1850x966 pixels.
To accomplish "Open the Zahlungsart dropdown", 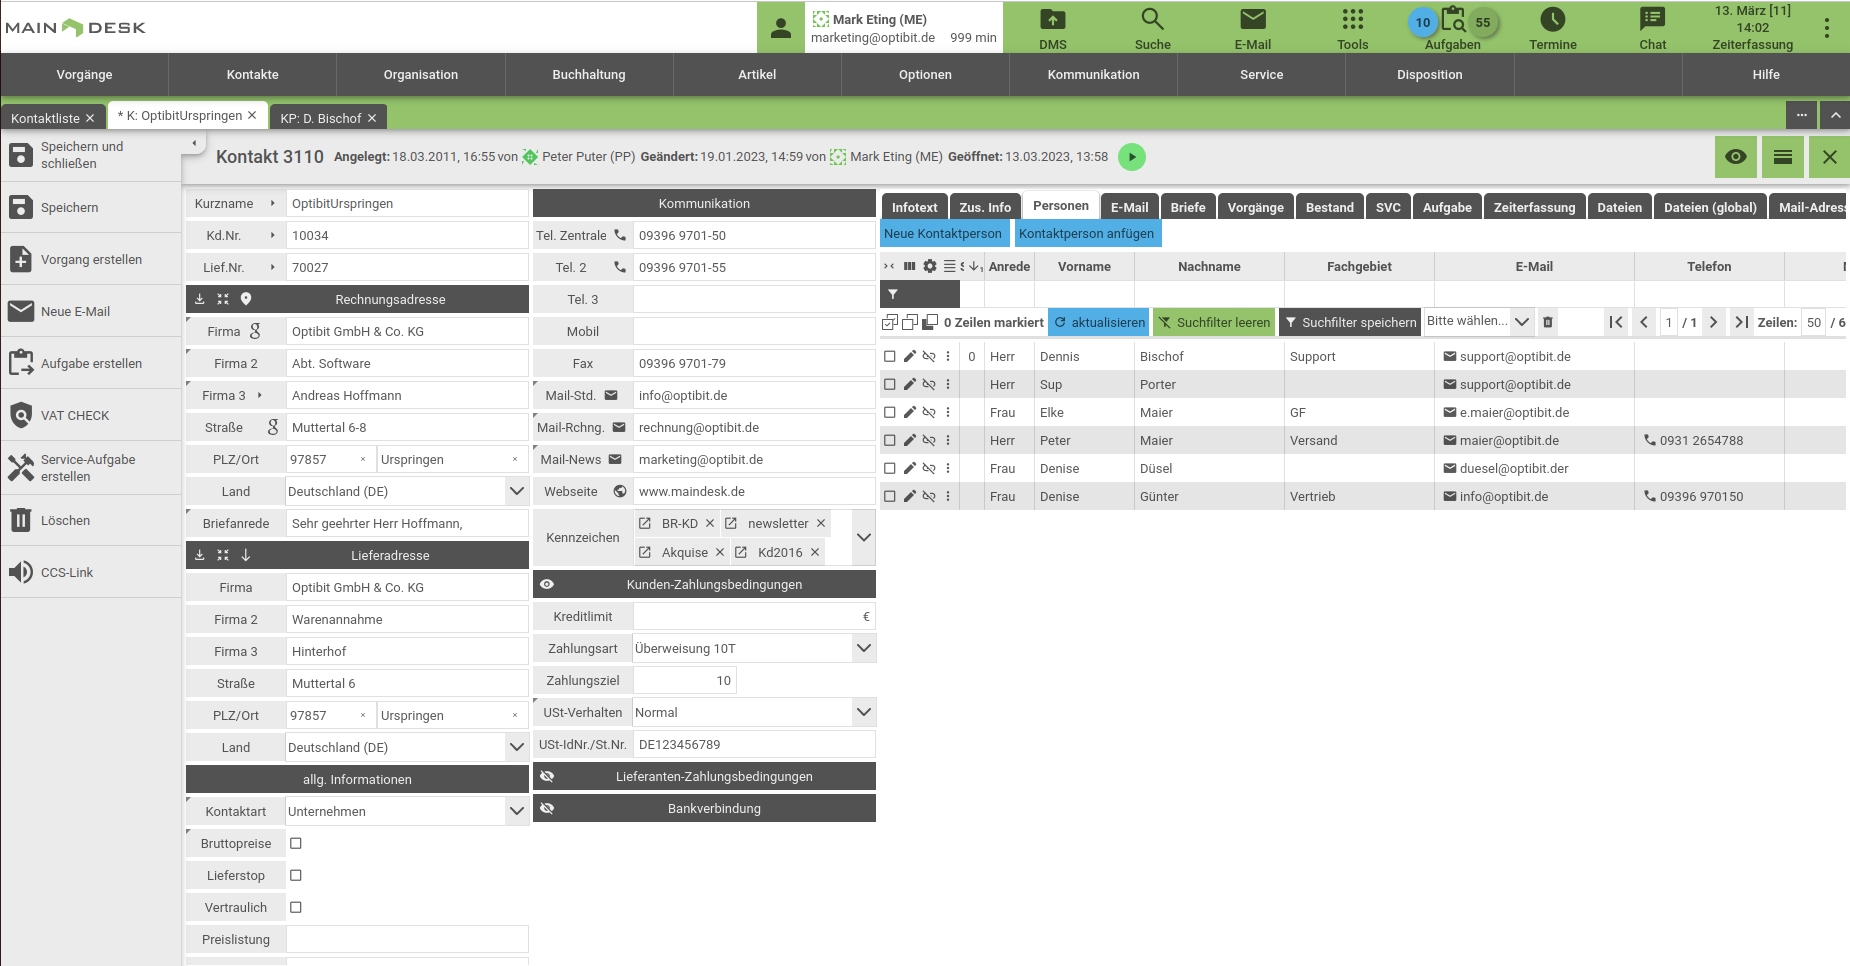I will point(864,649).
